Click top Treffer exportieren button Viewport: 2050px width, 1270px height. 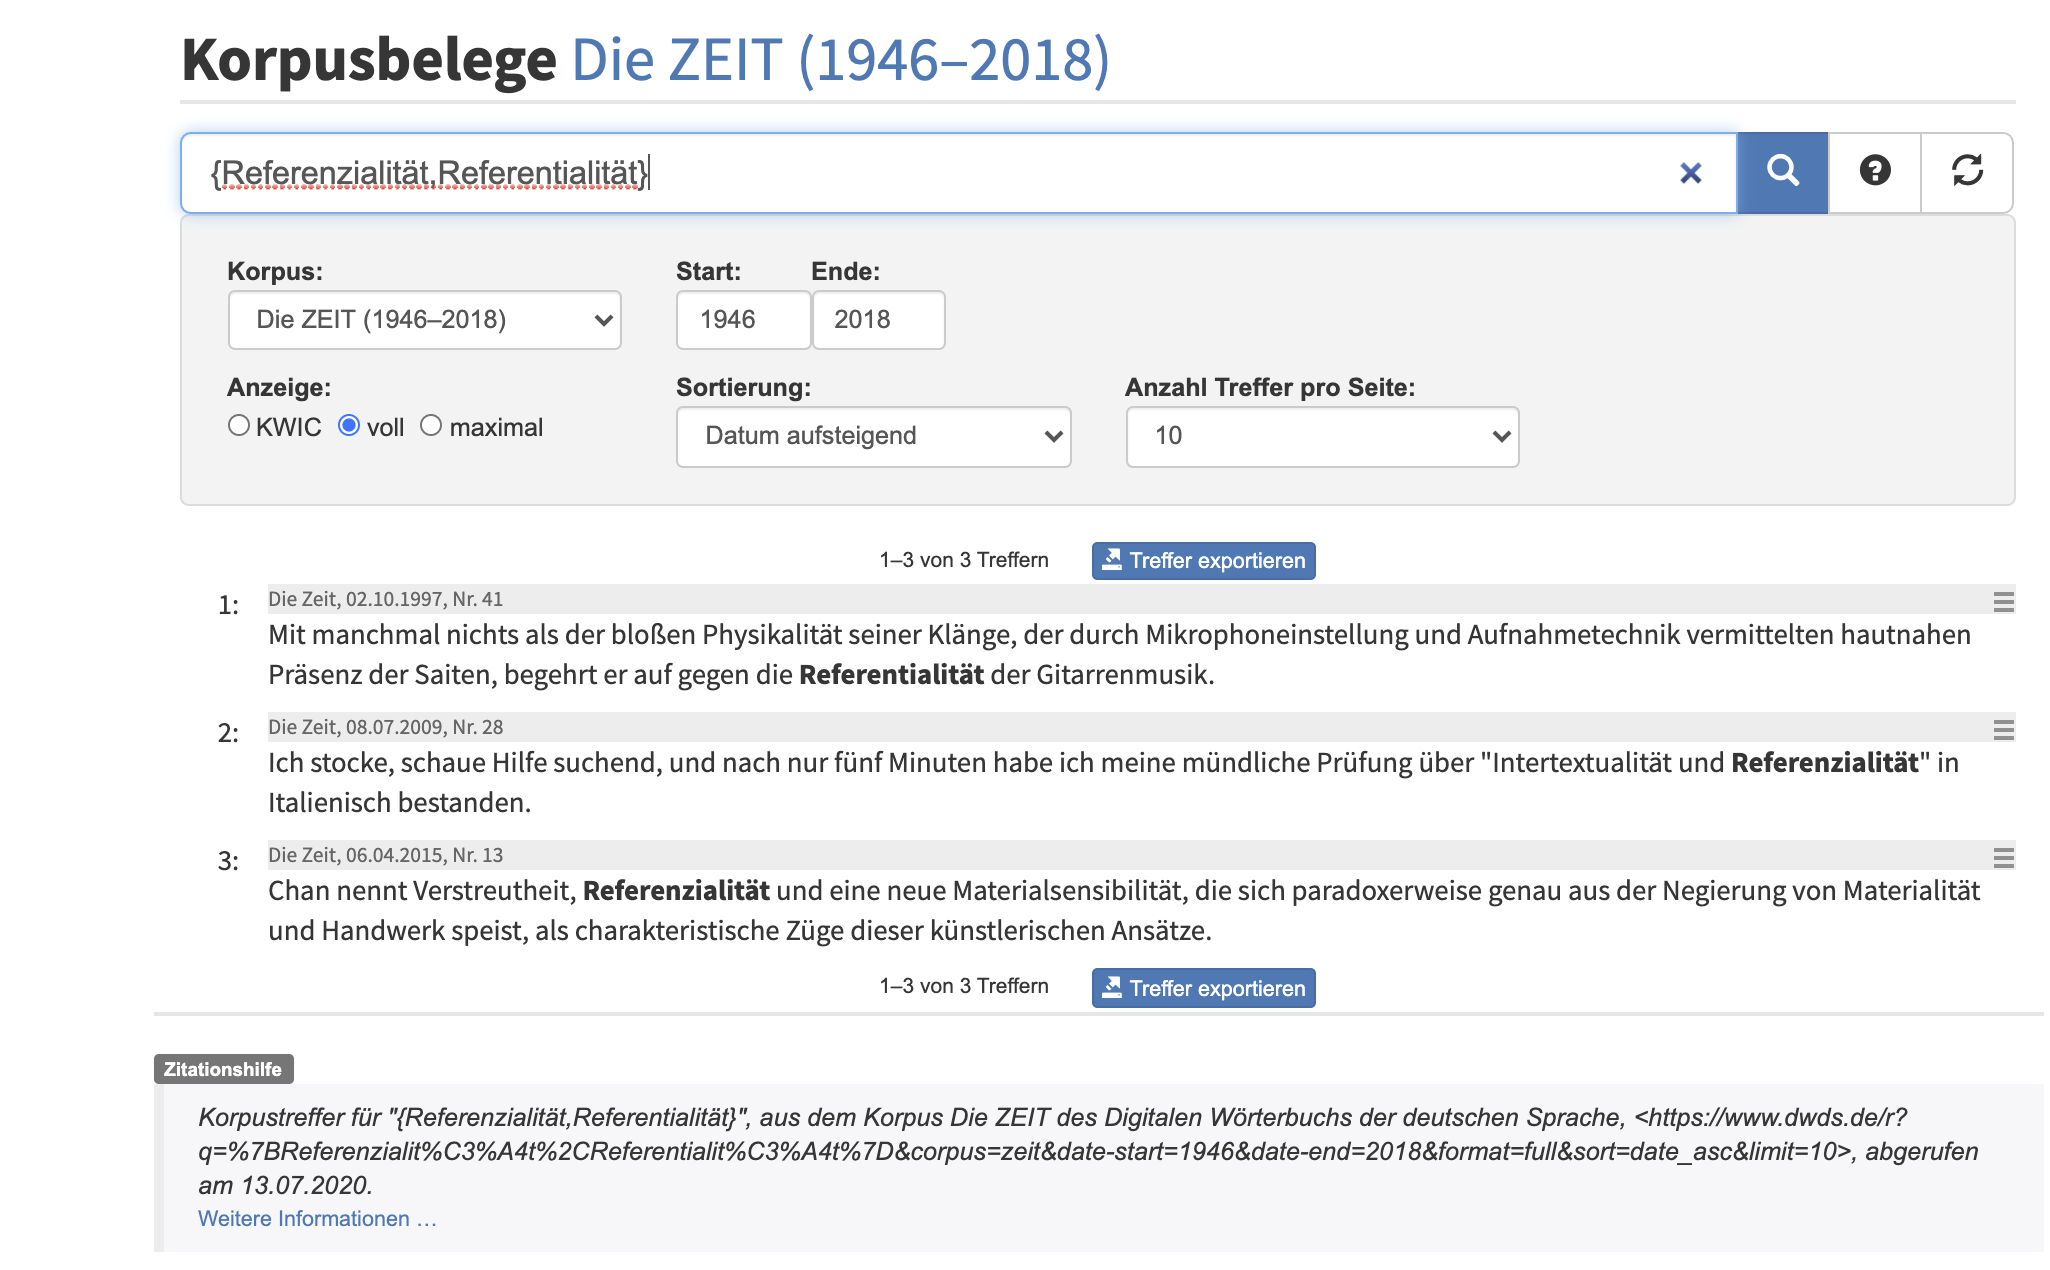coord(1203,561)
